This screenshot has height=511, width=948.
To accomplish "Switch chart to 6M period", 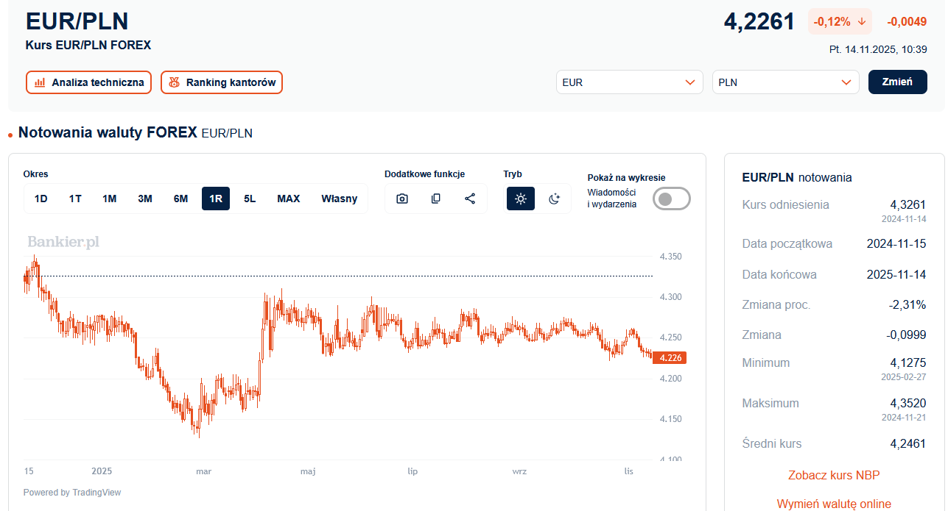I will click(181, 199).
